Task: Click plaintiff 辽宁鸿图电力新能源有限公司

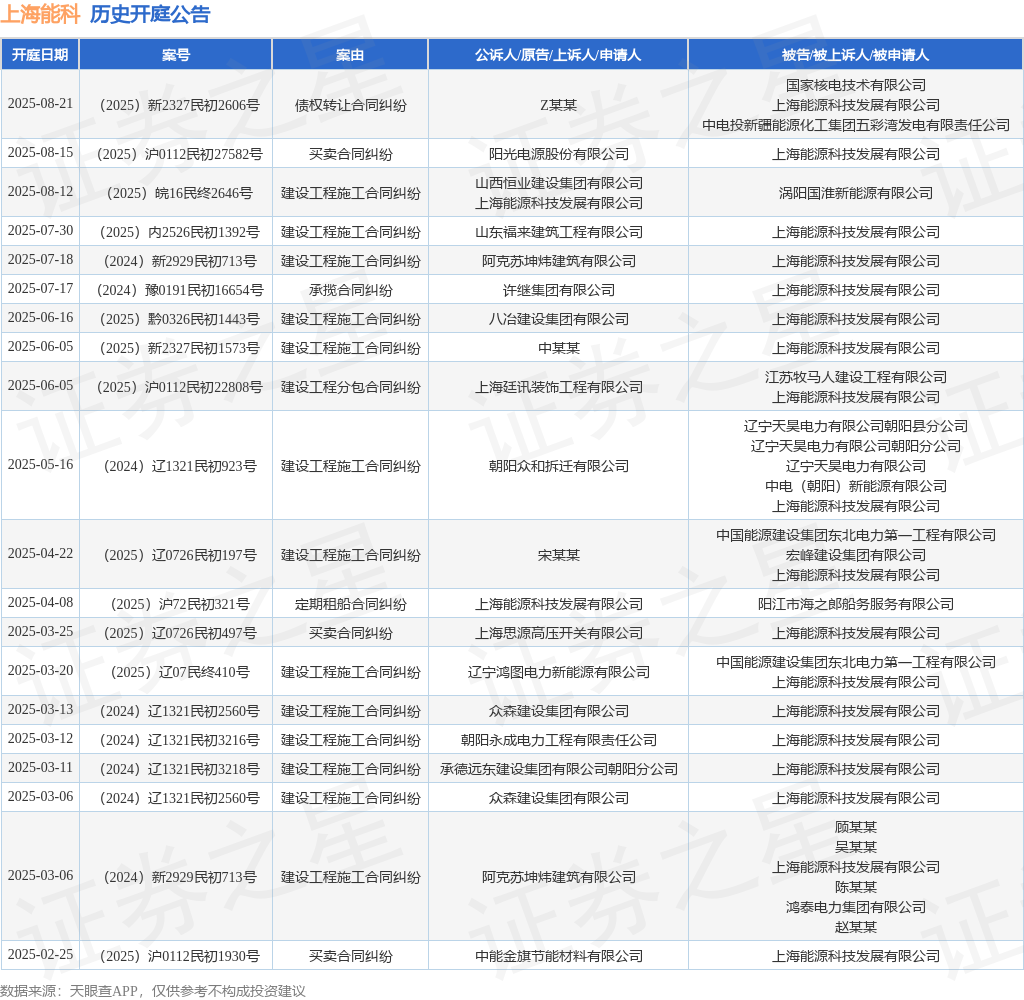Action: 558,672
